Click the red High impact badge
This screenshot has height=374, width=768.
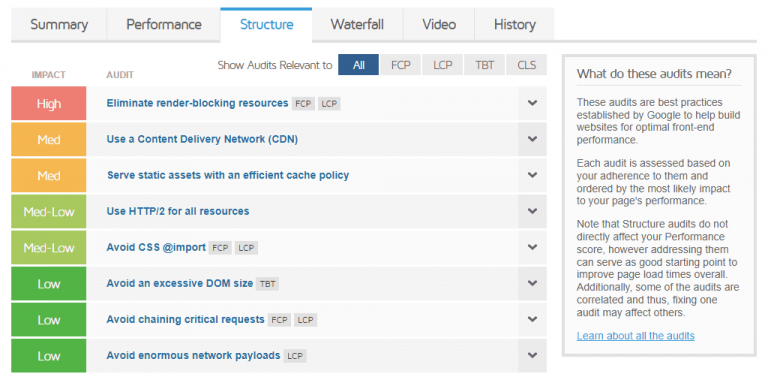tap(48, 103)
